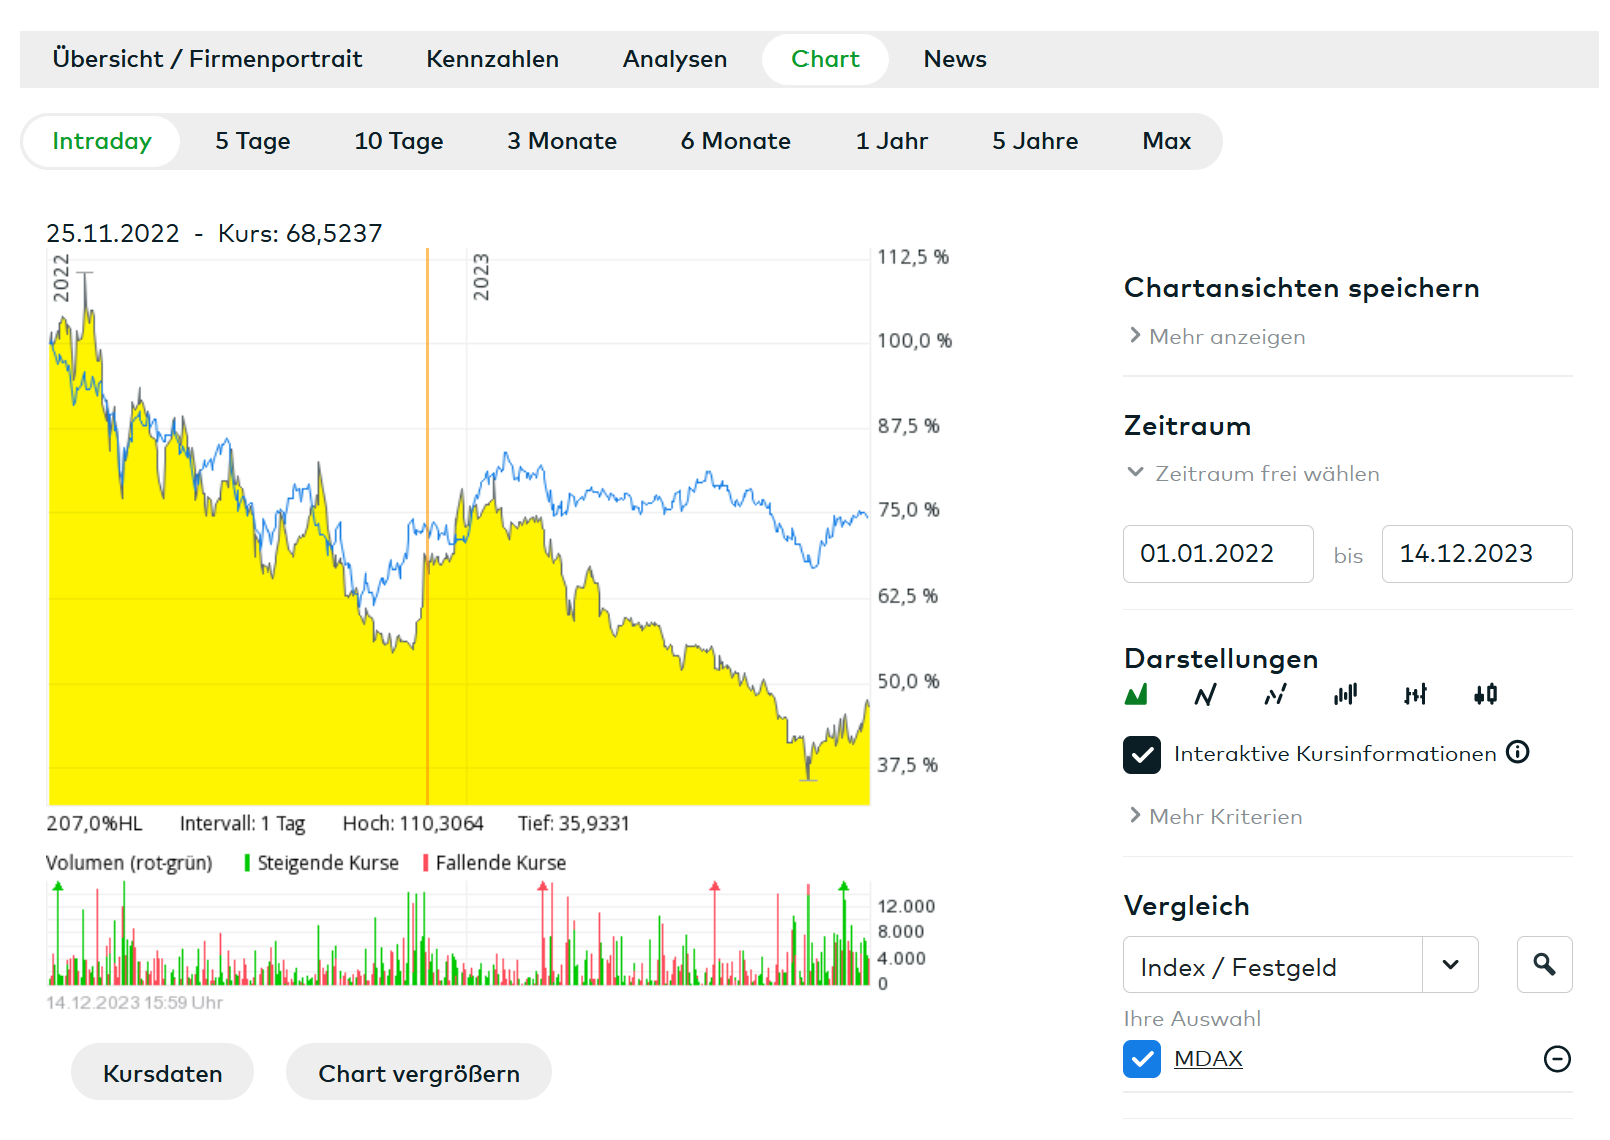Image resolution: width=1610 pixels, height=1140 pixels.
Task: Select the 6 Monate time range
Action: (735, 141)
